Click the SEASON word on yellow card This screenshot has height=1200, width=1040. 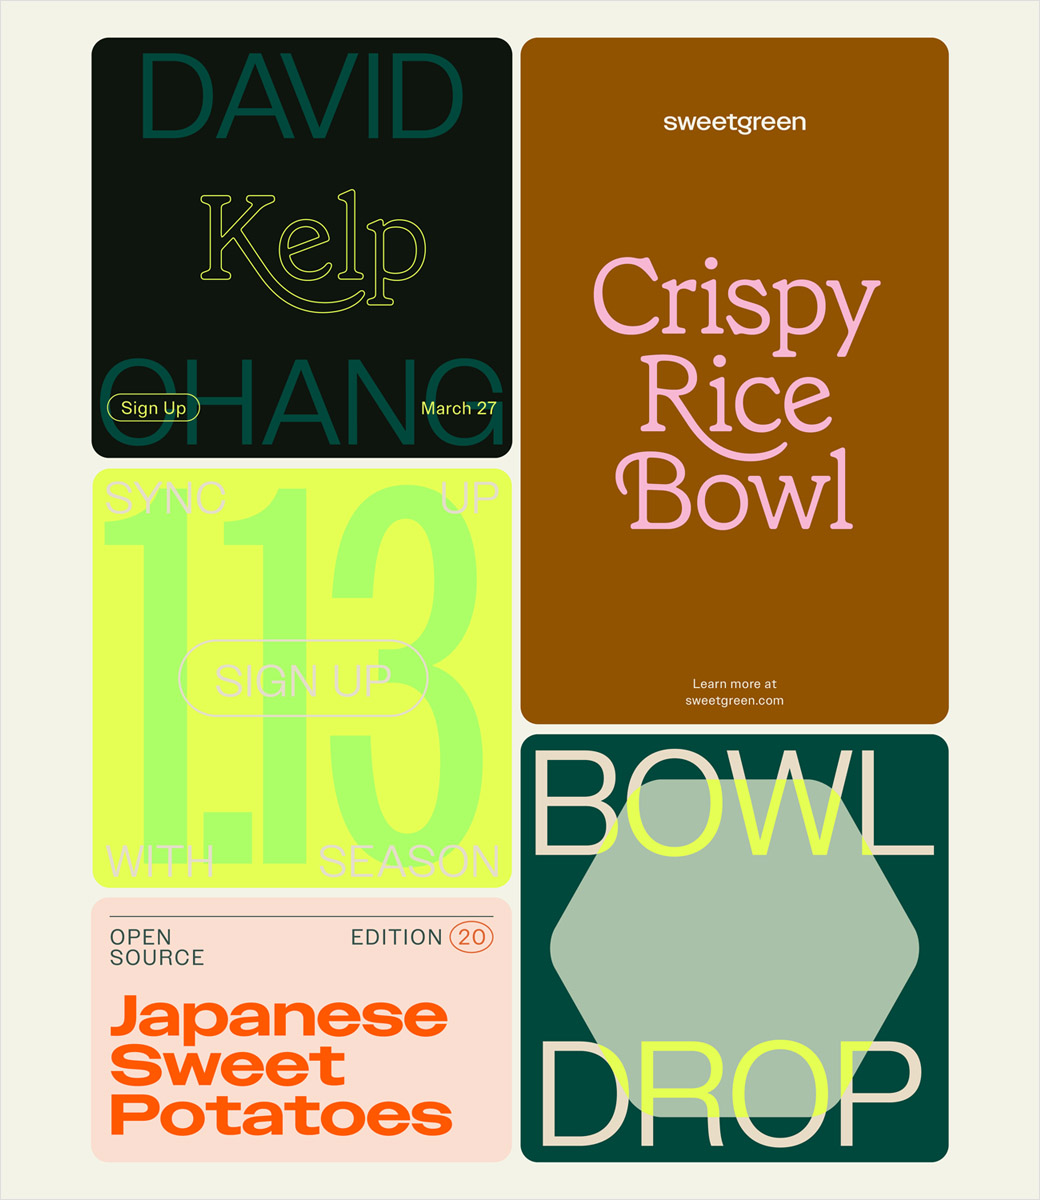point(409,861)
